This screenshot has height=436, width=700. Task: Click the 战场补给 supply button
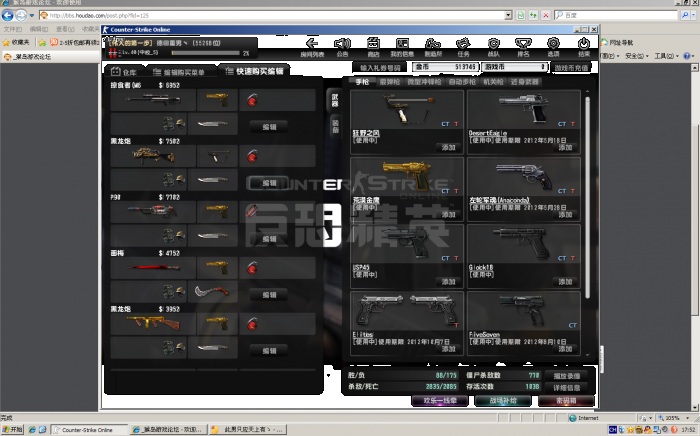tap(503, 401)
